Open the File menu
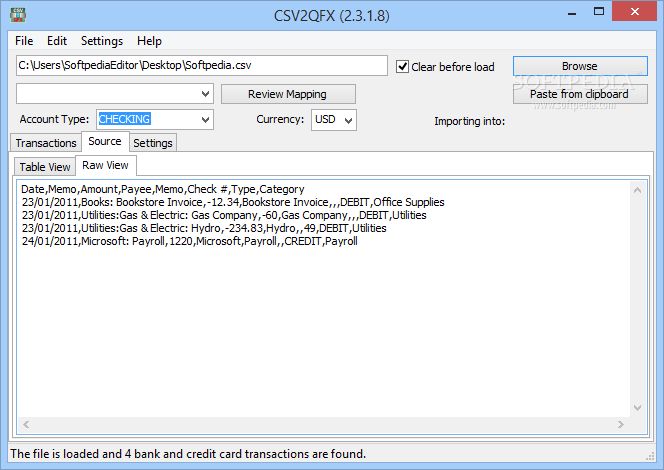 (24, 41)
